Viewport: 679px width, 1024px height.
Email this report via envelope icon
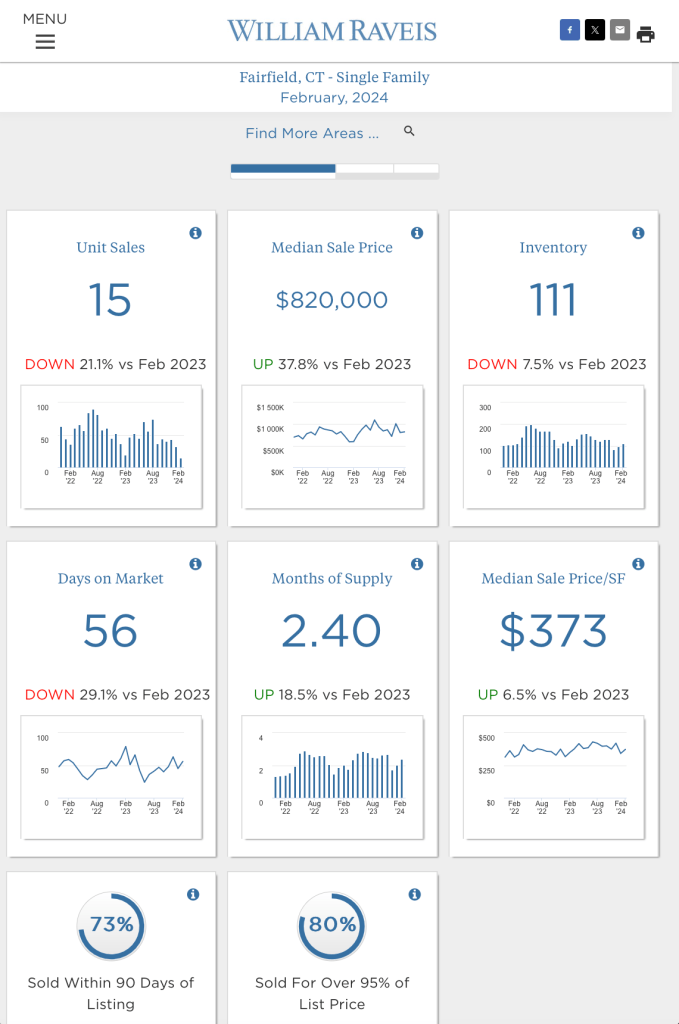pyautogui.click(x=620, y=30)
